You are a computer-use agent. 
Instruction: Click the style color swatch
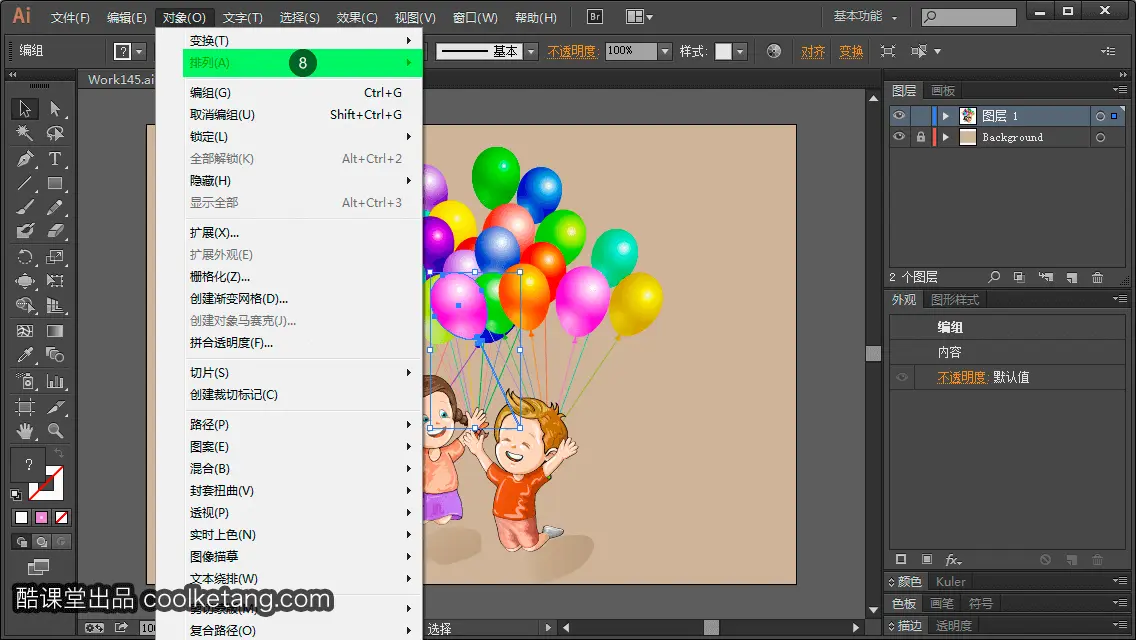click(723, 51)
